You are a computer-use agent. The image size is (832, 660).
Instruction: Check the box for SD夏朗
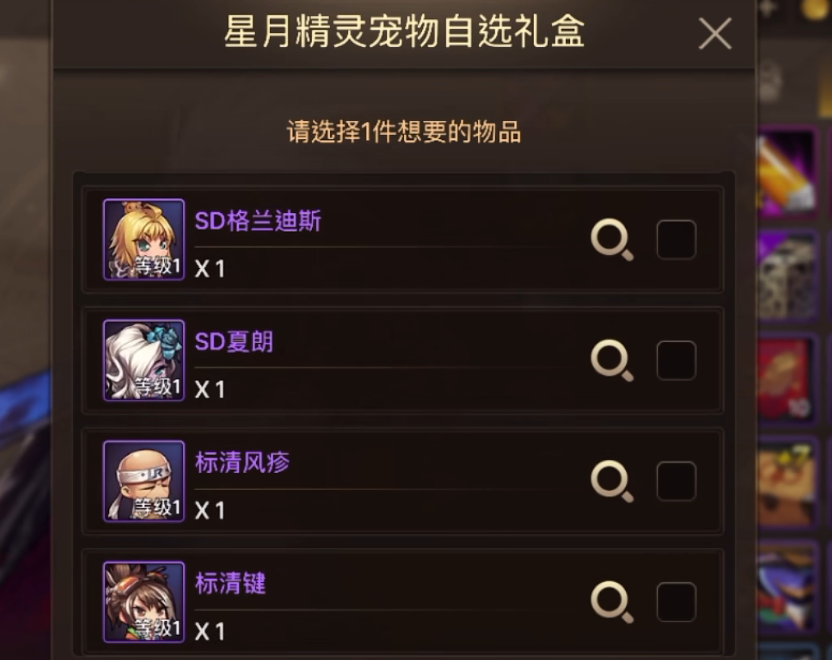[677, 360]
